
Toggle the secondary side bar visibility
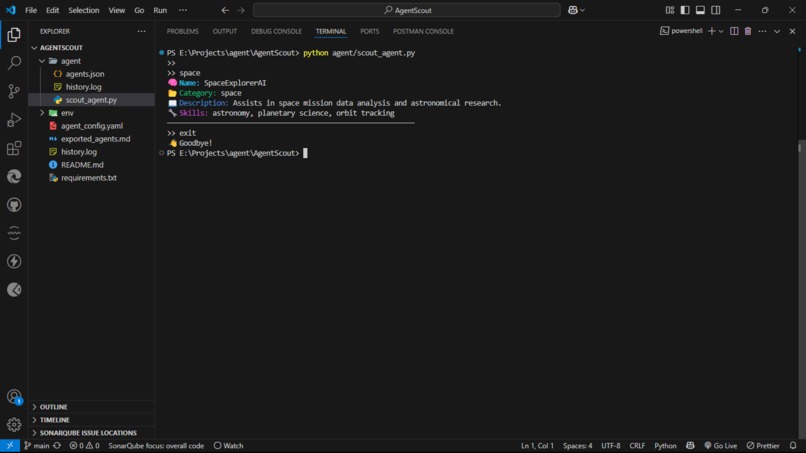[x=716, y=10]
